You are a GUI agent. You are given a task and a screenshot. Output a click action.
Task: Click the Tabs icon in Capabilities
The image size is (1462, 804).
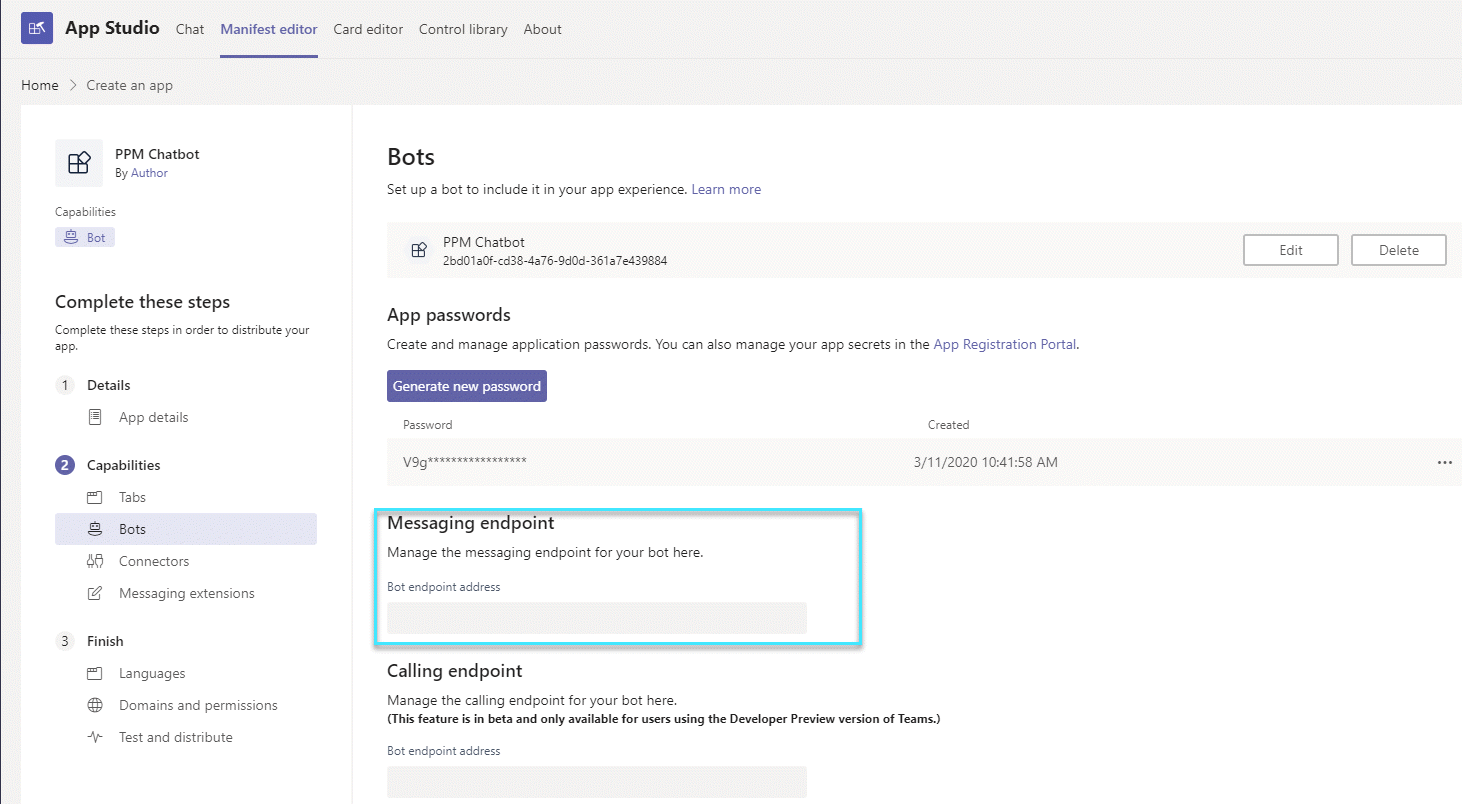pos(95,497)
